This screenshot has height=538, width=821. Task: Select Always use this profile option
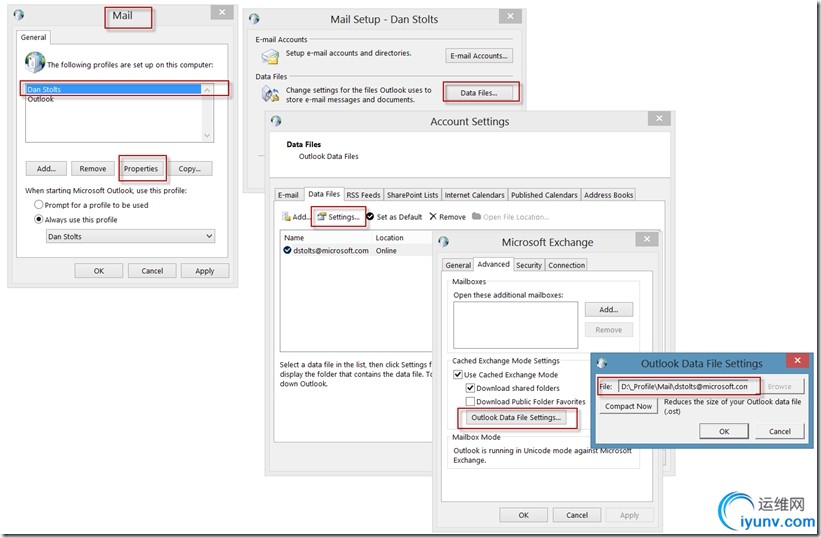[38, 219]
